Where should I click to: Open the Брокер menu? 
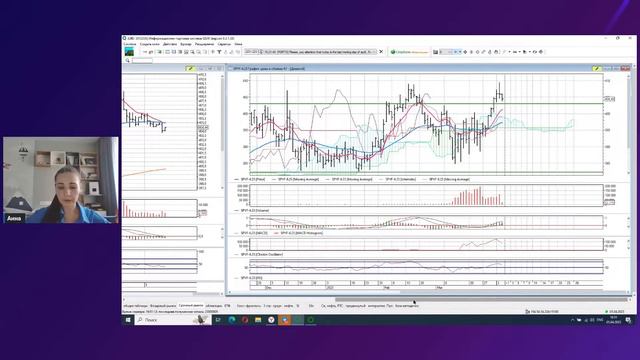point(186,44)
